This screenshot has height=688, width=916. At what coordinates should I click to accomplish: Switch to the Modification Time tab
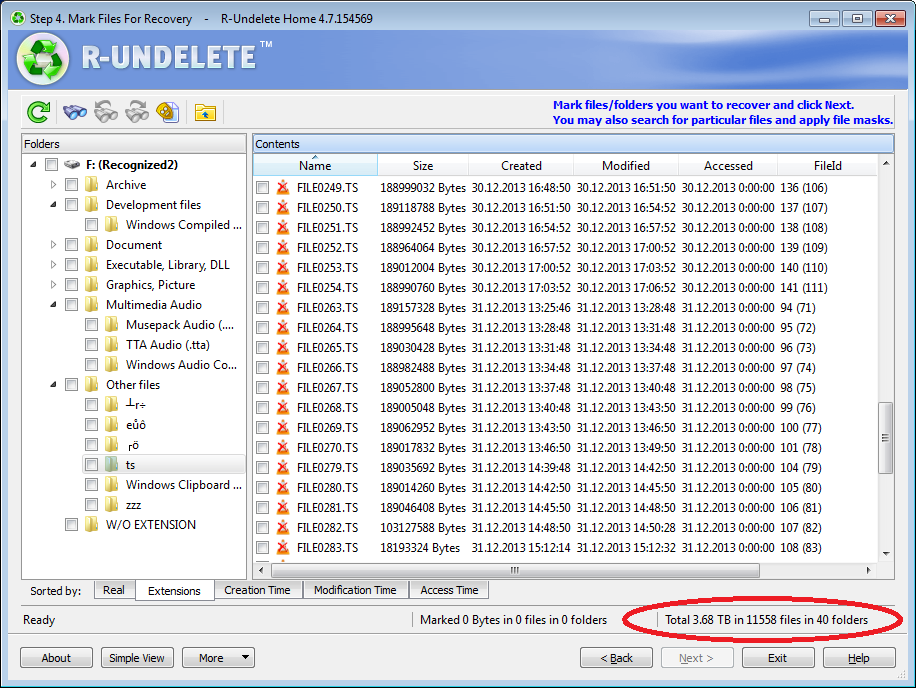point(355,590)
